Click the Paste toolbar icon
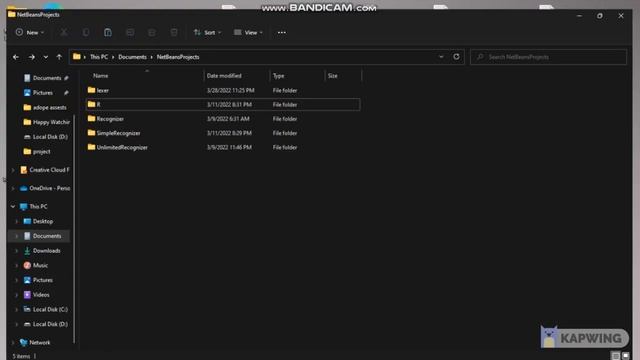640x360 pixels. (108, 32)
